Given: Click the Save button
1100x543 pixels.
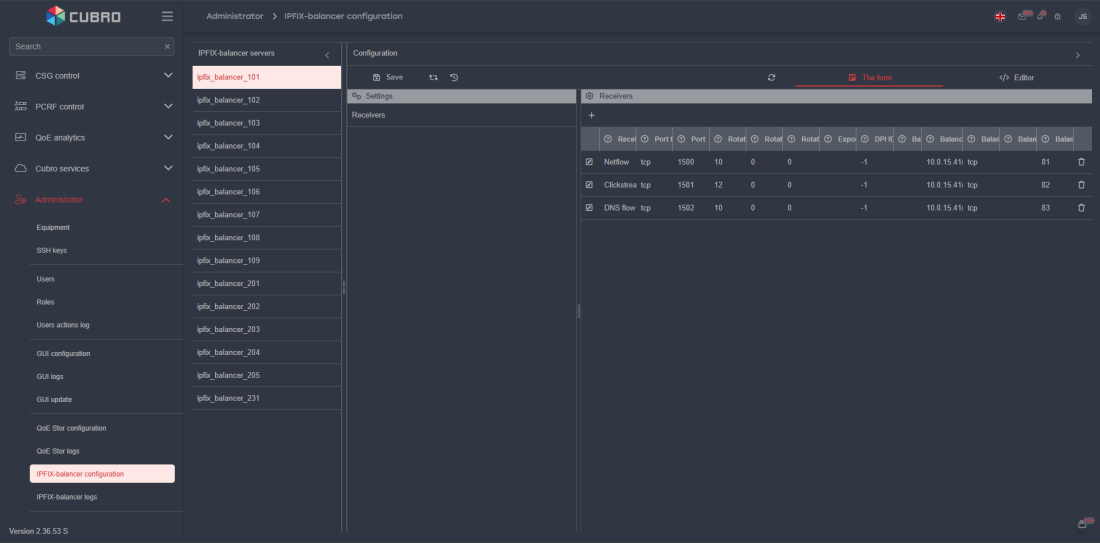Looking at the screenshot, I should point(388,77).
